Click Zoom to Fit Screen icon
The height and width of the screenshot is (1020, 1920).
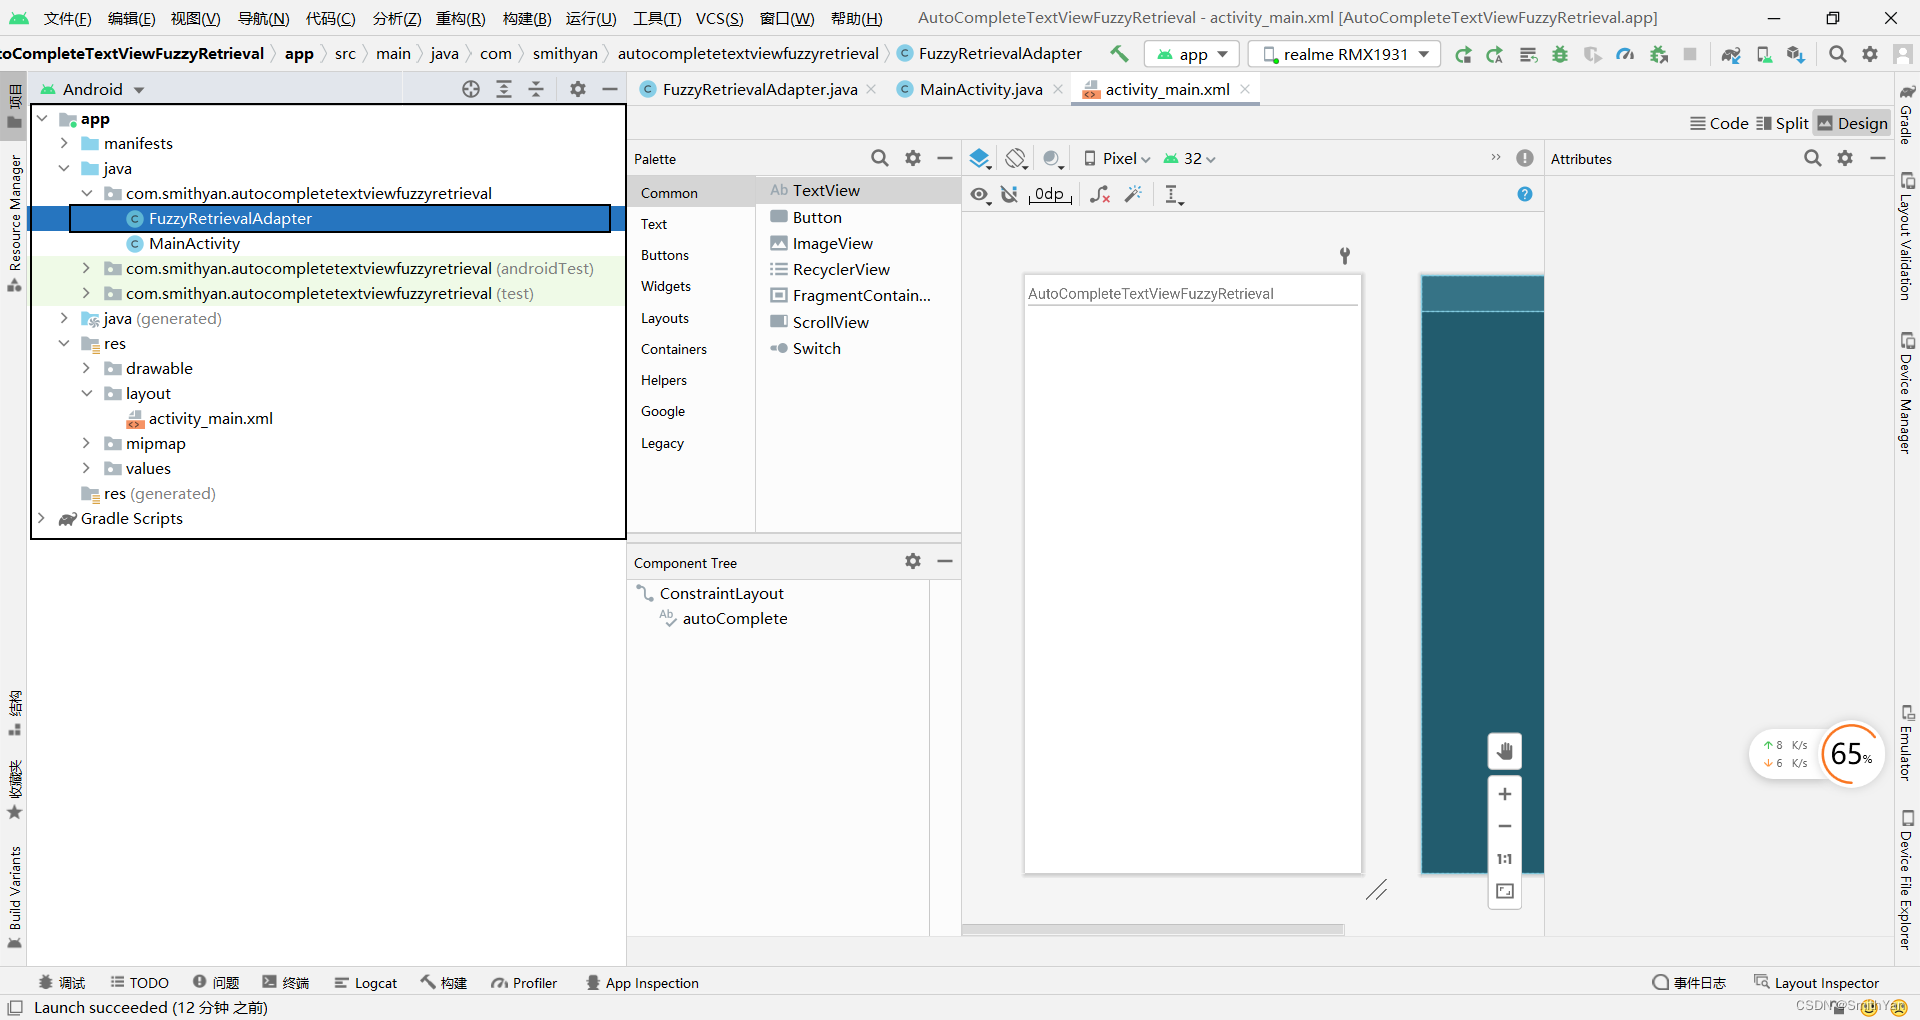(x=1505, y=891)
